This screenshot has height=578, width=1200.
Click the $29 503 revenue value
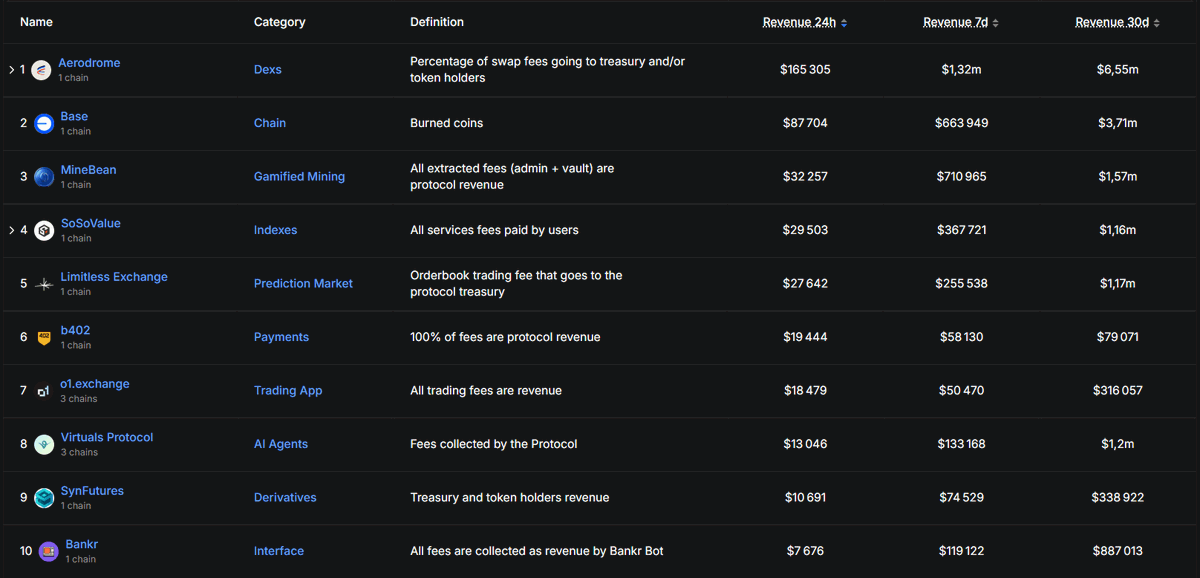pyautogui.click(x=805, y=230)
